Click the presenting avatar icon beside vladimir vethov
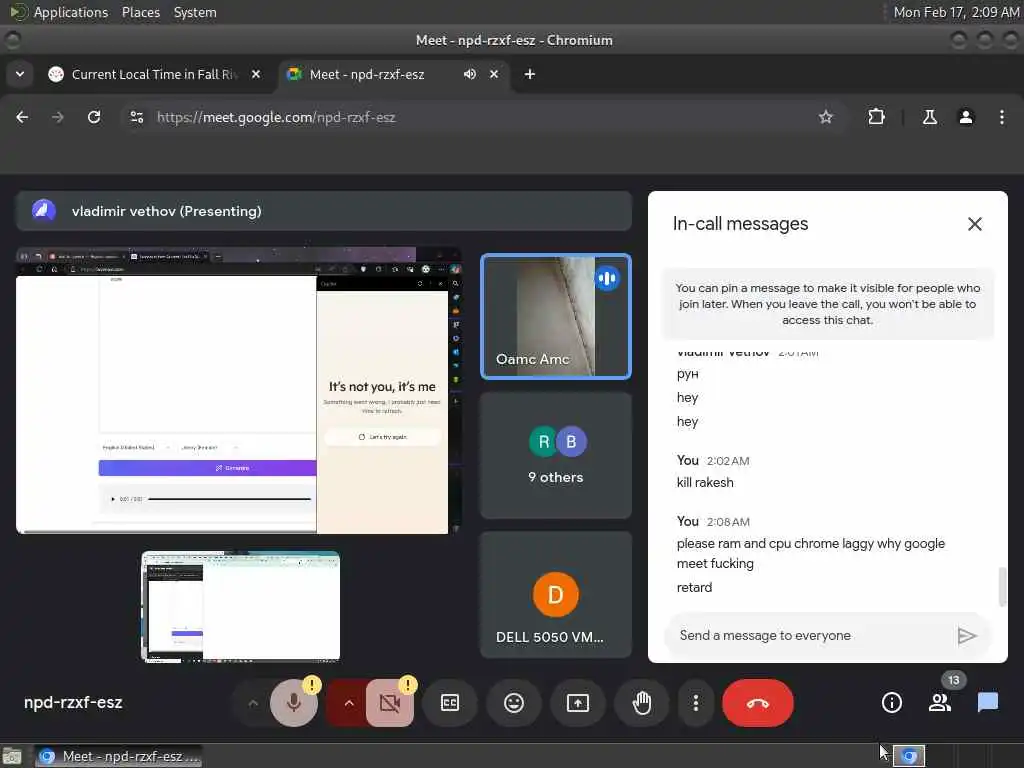Viewport: 1024px width, 768px height. pos(44,210)
